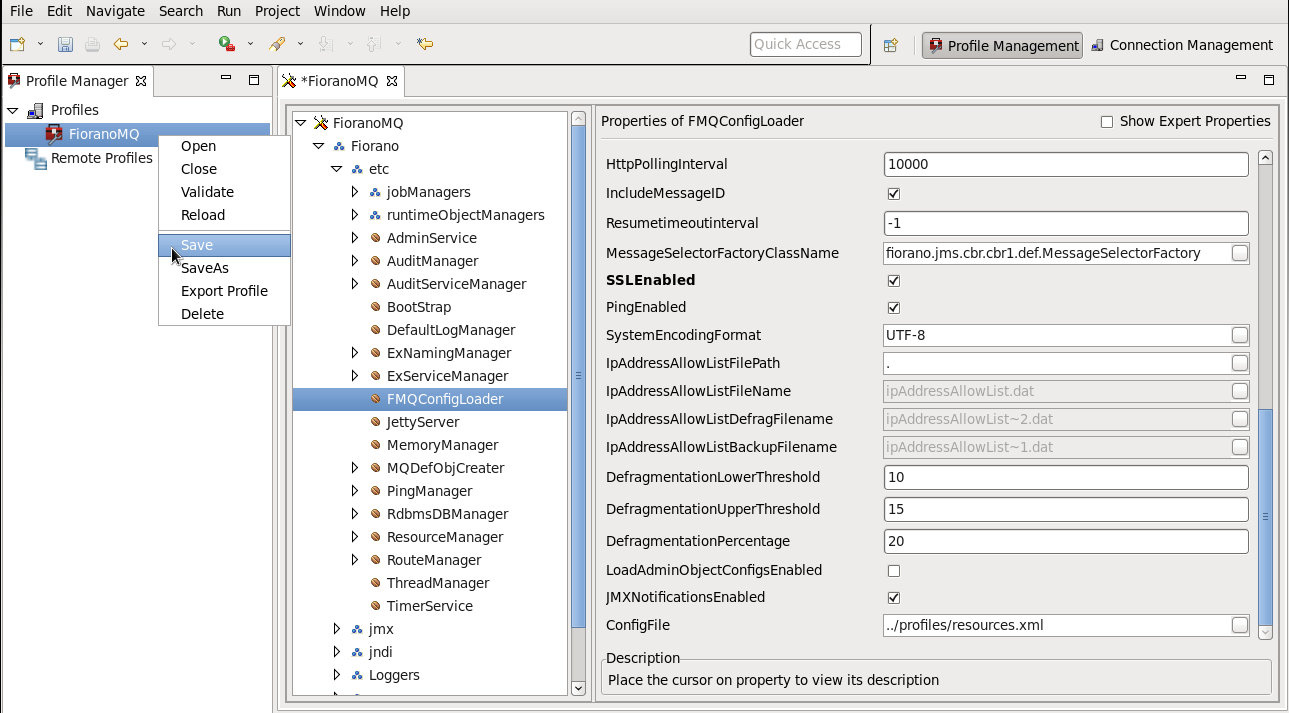Switch to Profile Management perspective

1002,45
